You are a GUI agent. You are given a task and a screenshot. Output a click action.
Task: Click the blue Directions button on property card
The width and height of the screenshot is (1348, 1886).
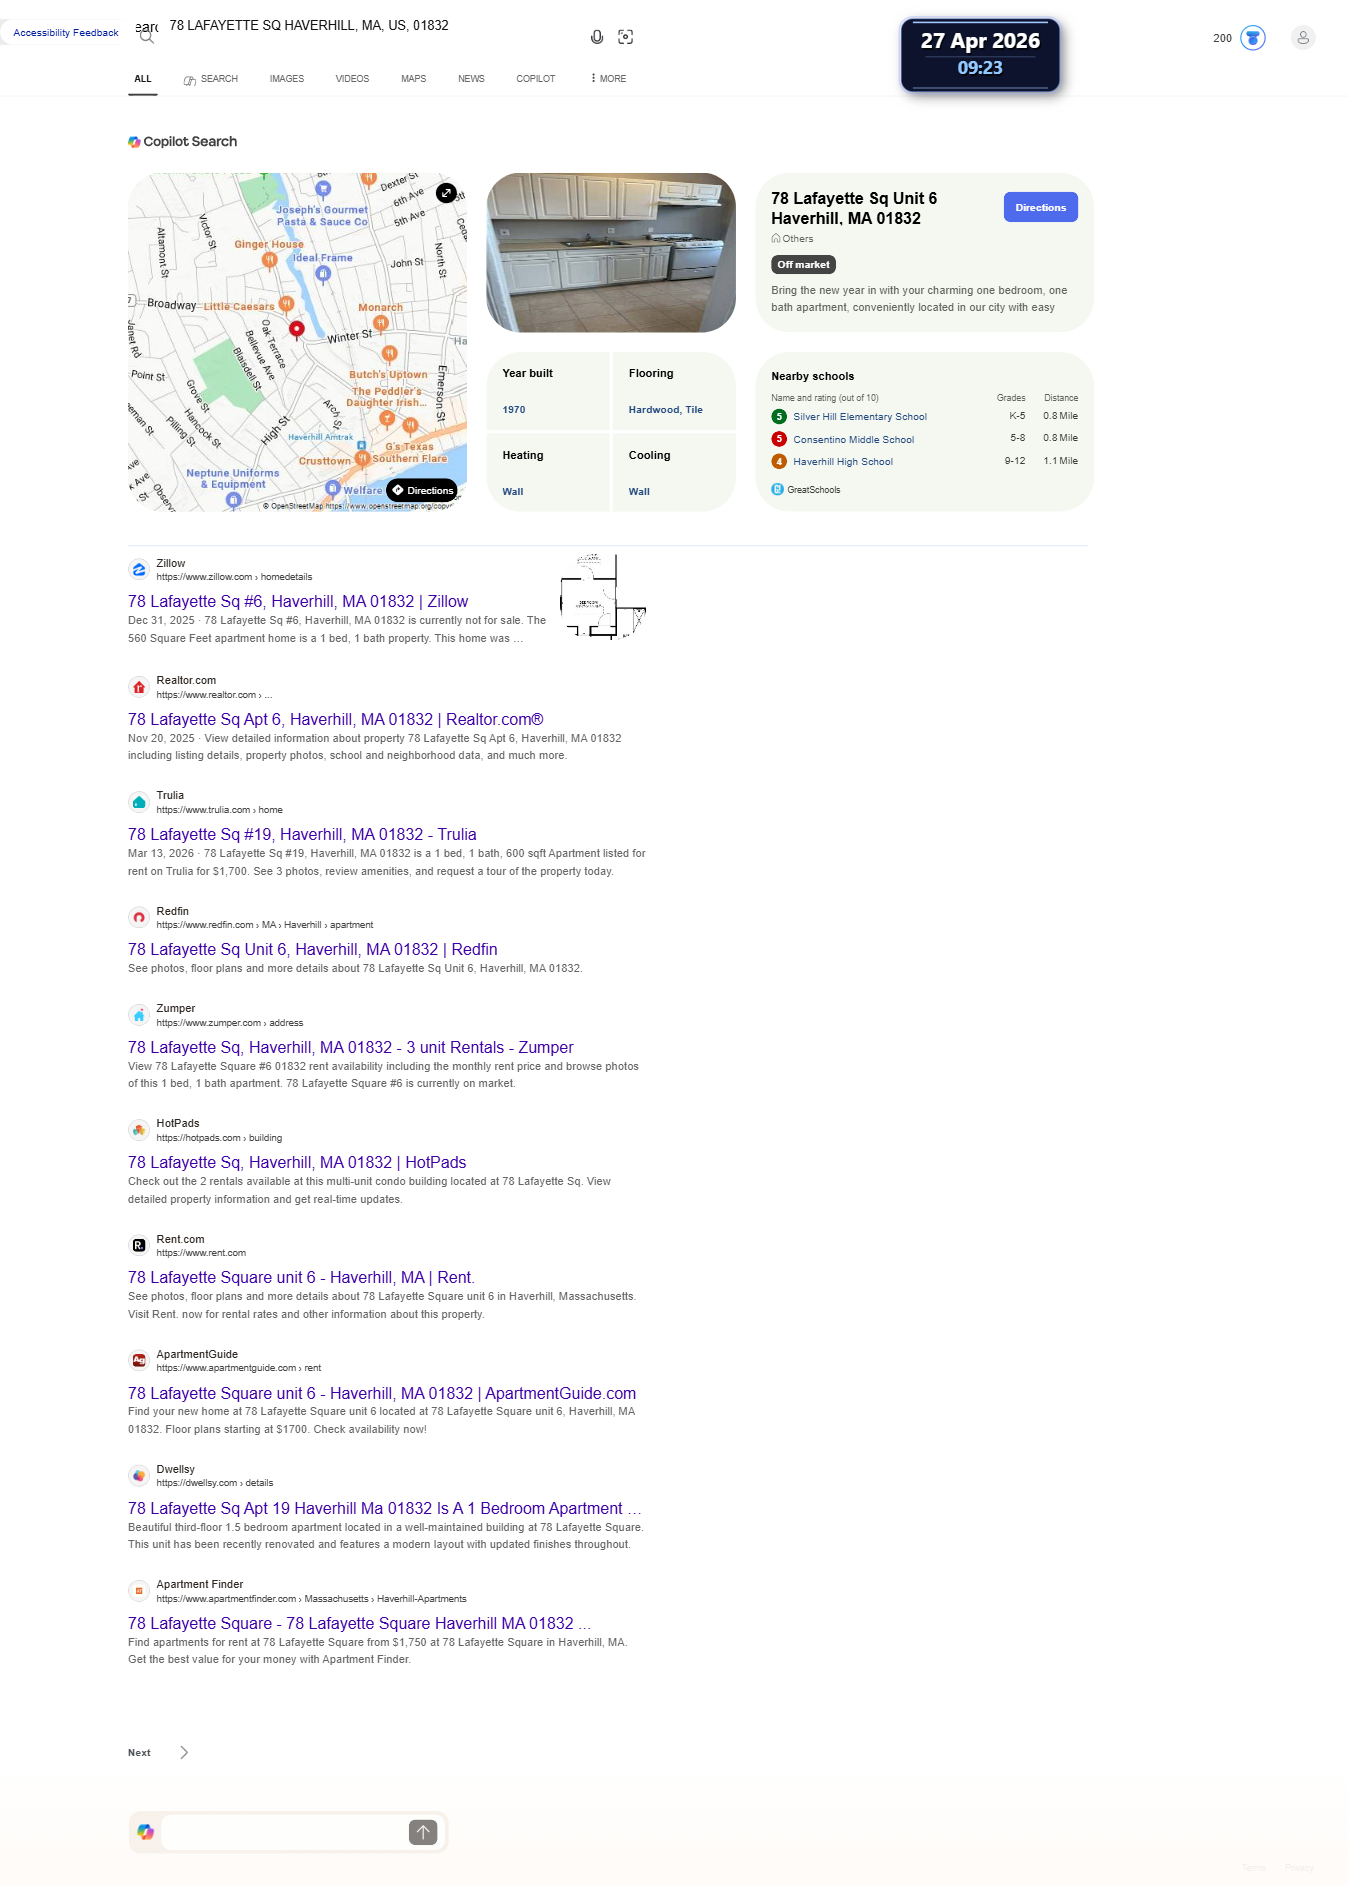click(1040, 208)
